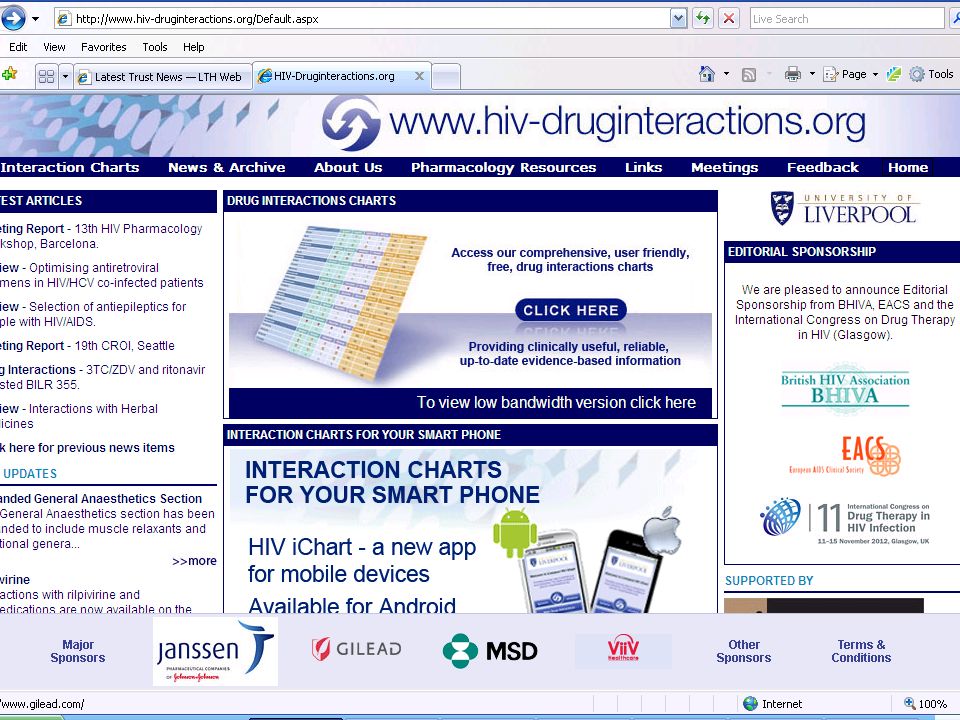This screenshot has width=960, height=720.
Task: Click the Live Search input box
Action: (x=847, y=19)
